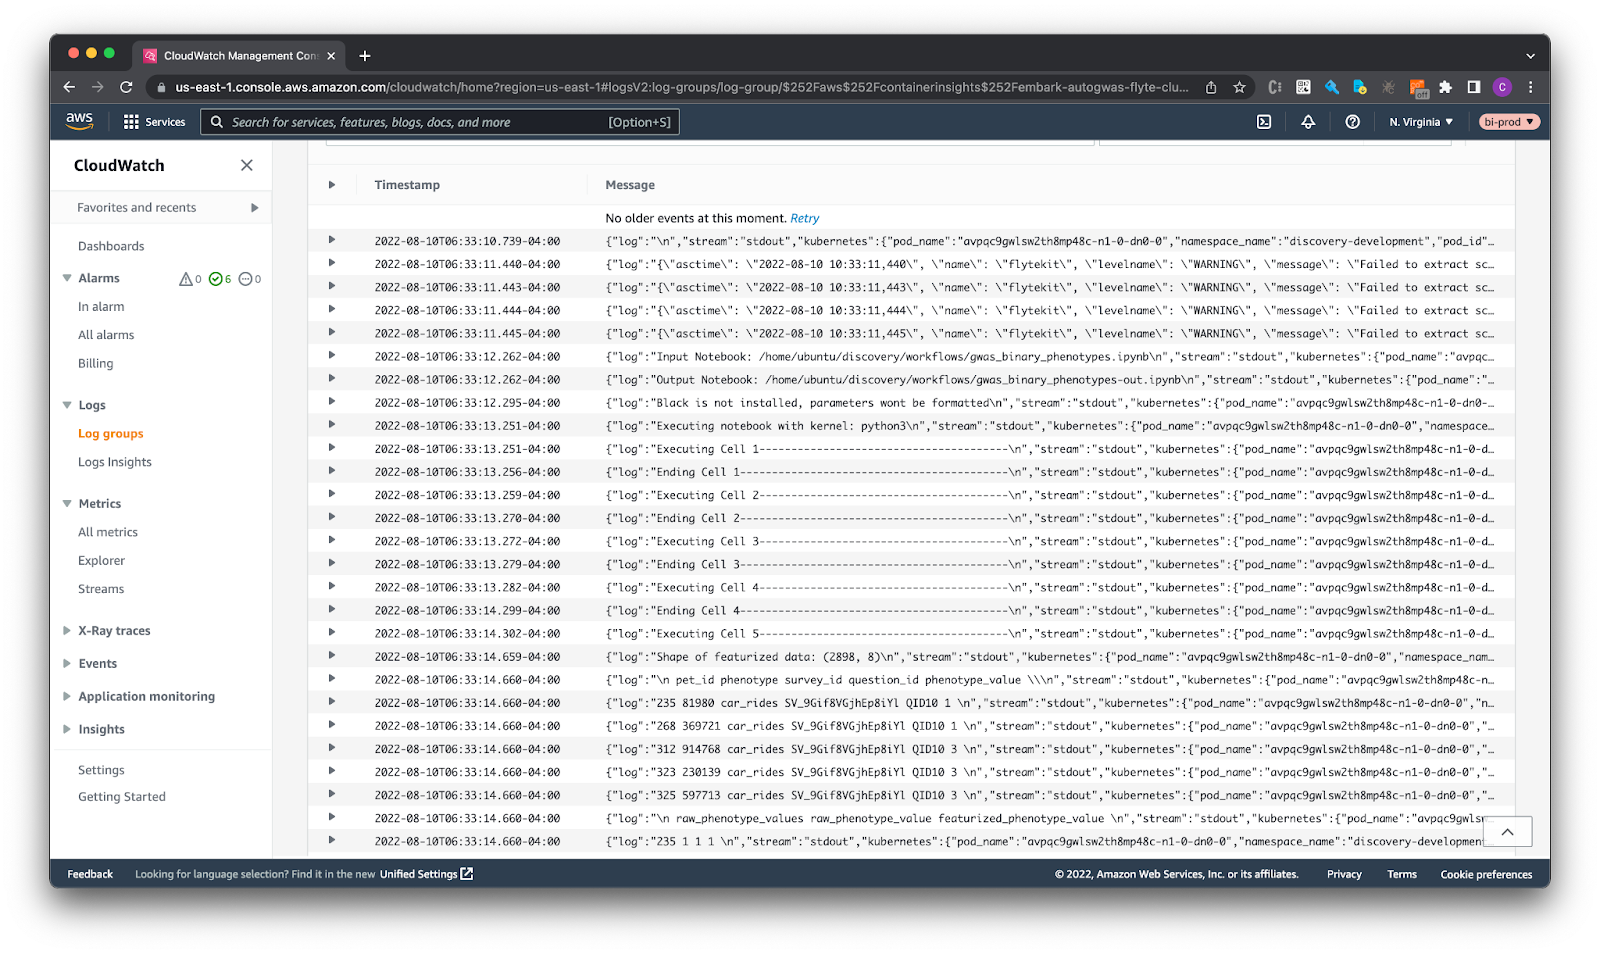Open All metrics page
The image size is (1600, 954).
108,533
